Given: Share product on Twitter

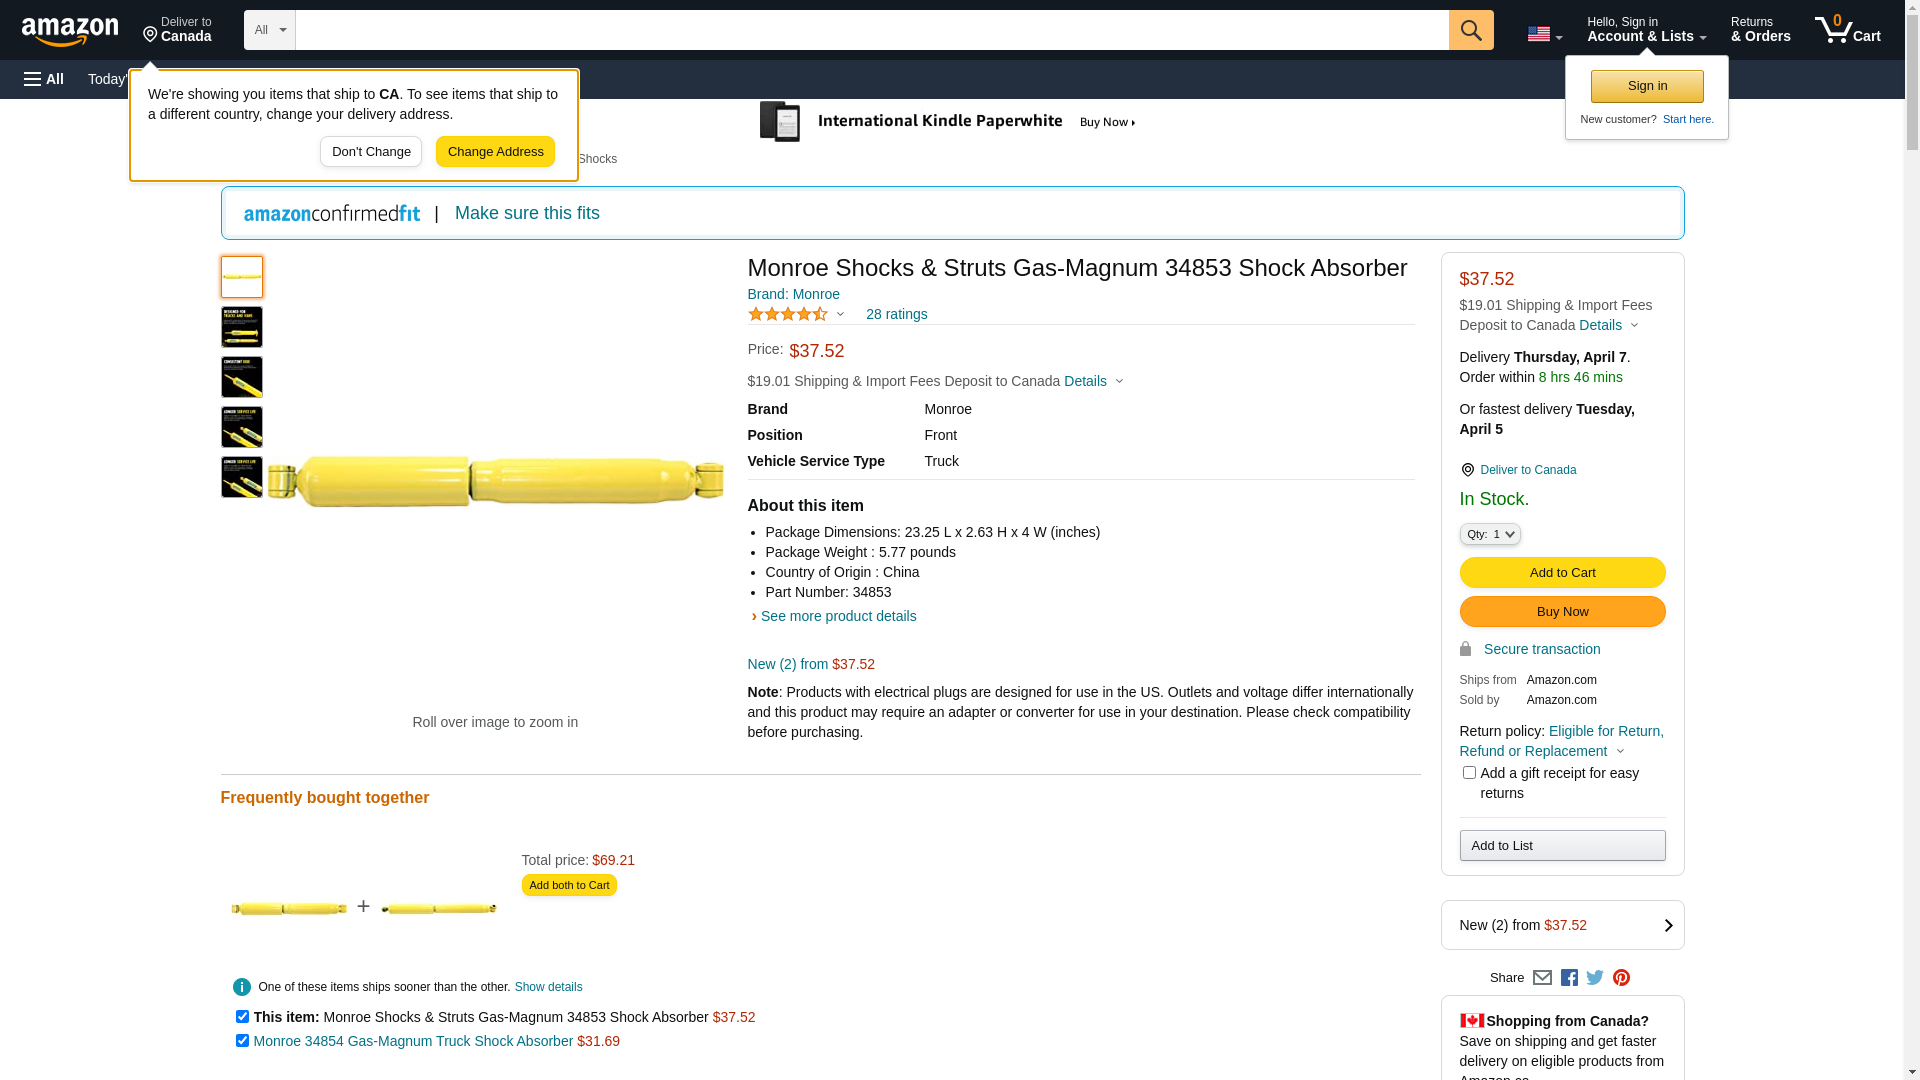Looking at the screenshot, I should click(1595, 978).
